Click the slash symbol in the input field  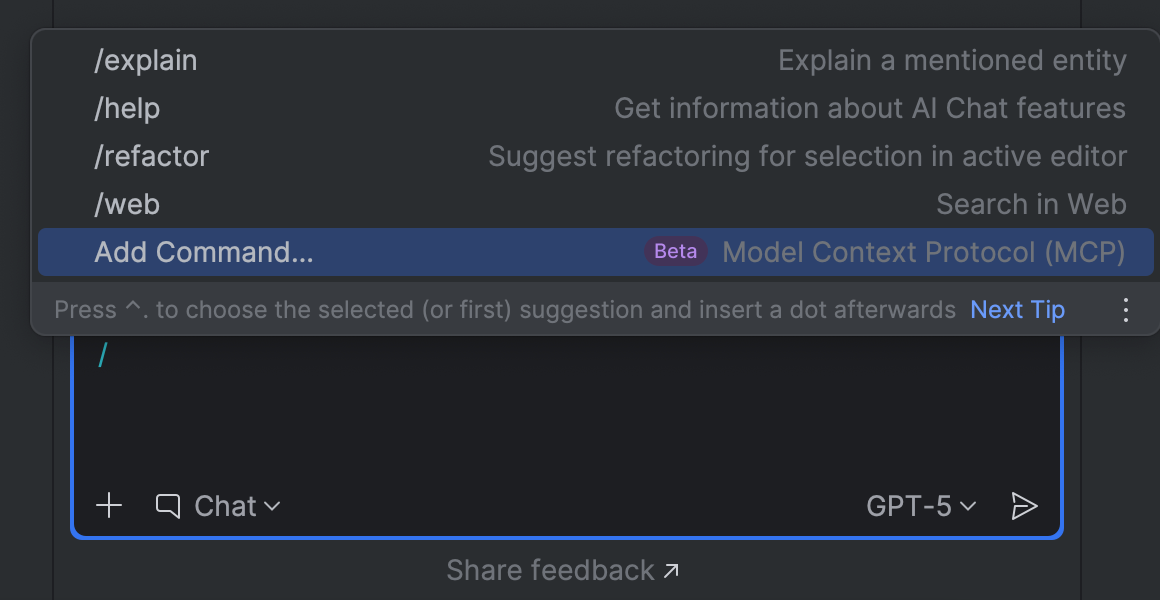click(101, 355)
